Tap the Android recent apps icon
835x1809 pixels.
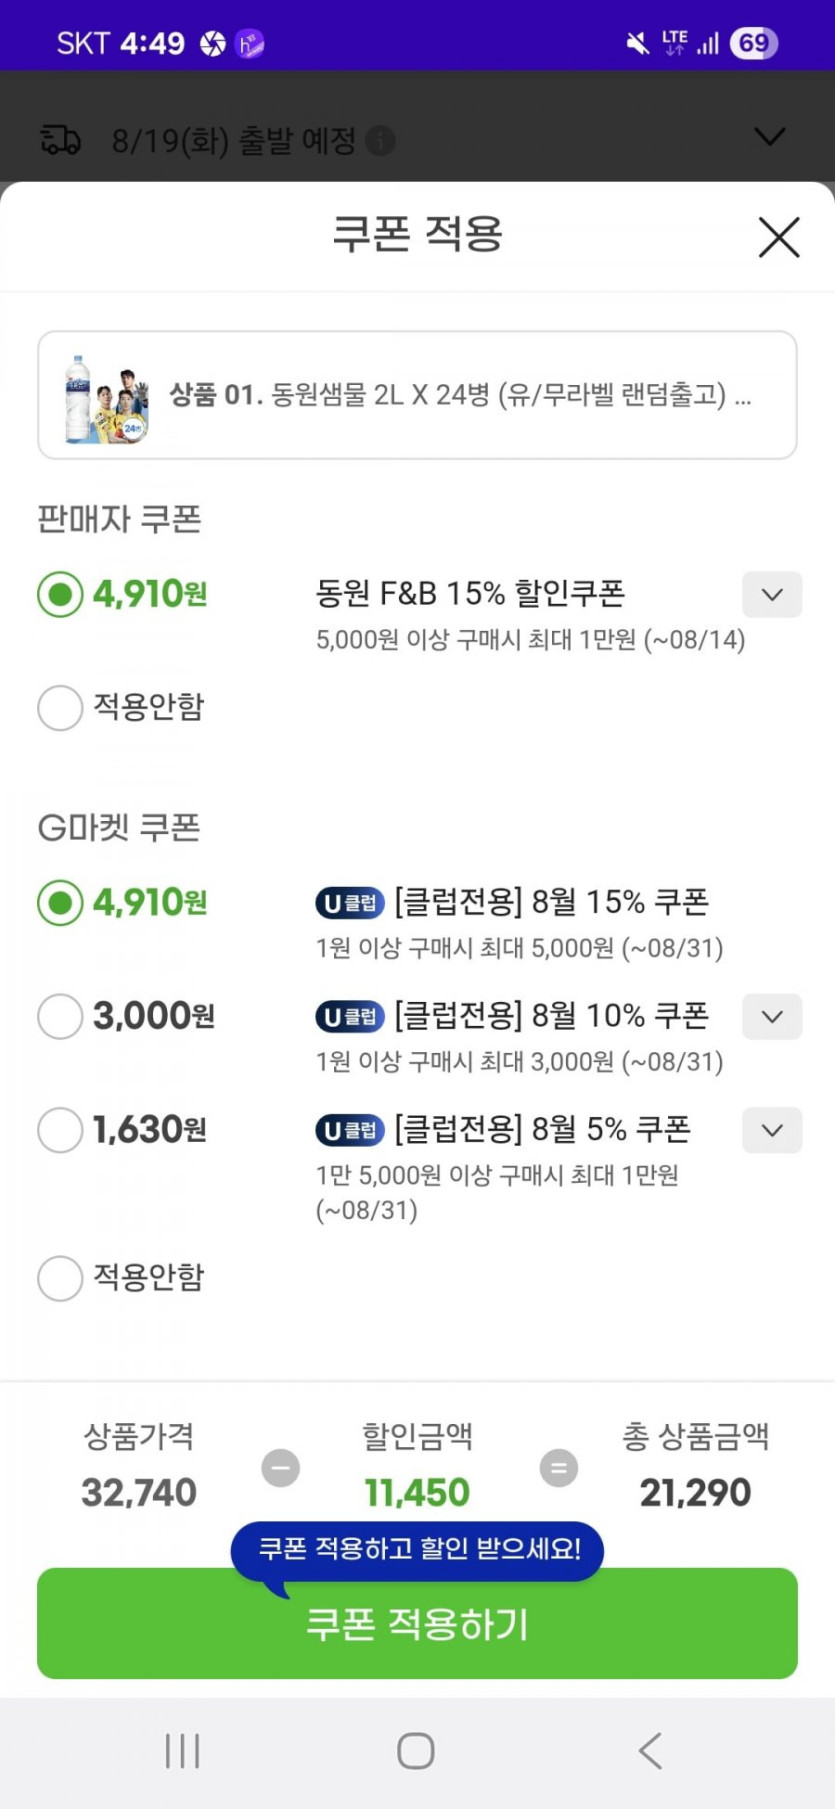[183, 1751]
